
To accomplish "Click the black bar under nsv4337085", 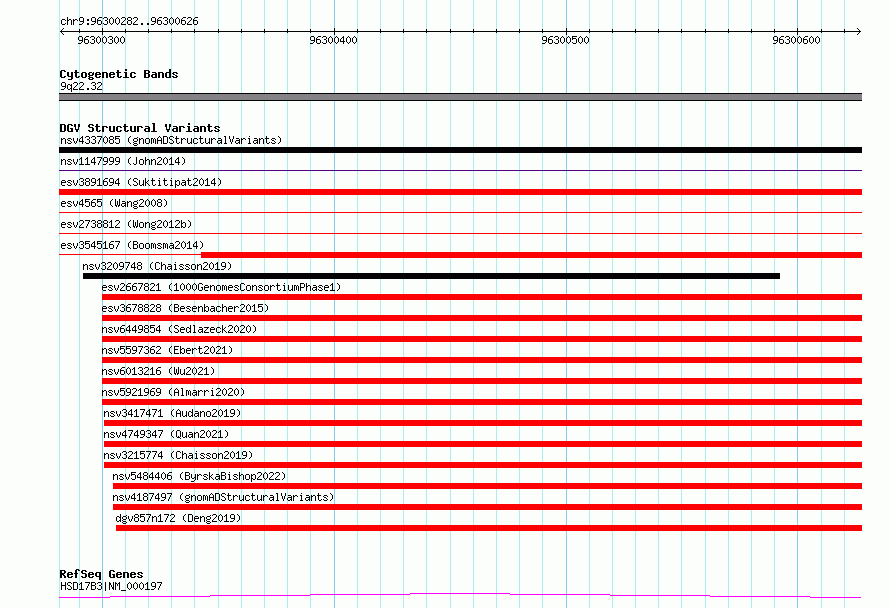I will point(460,150).
